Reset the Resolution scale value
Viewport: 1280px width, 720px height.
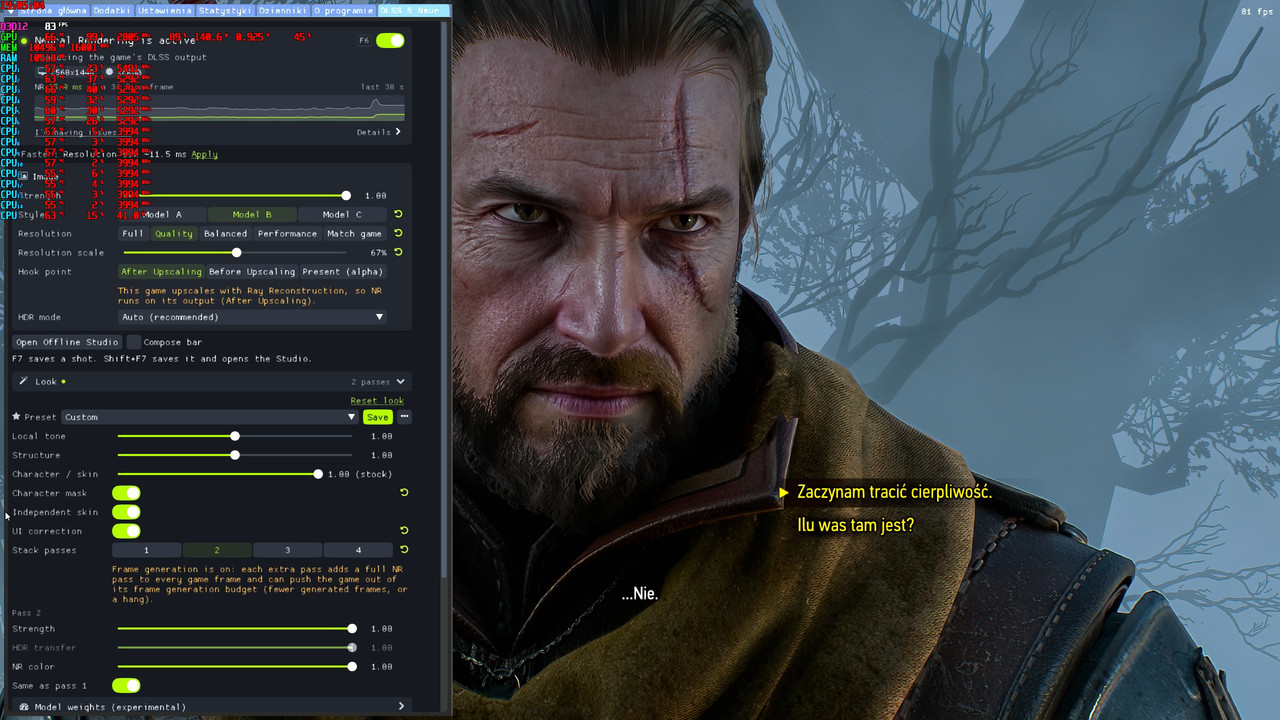398,252
